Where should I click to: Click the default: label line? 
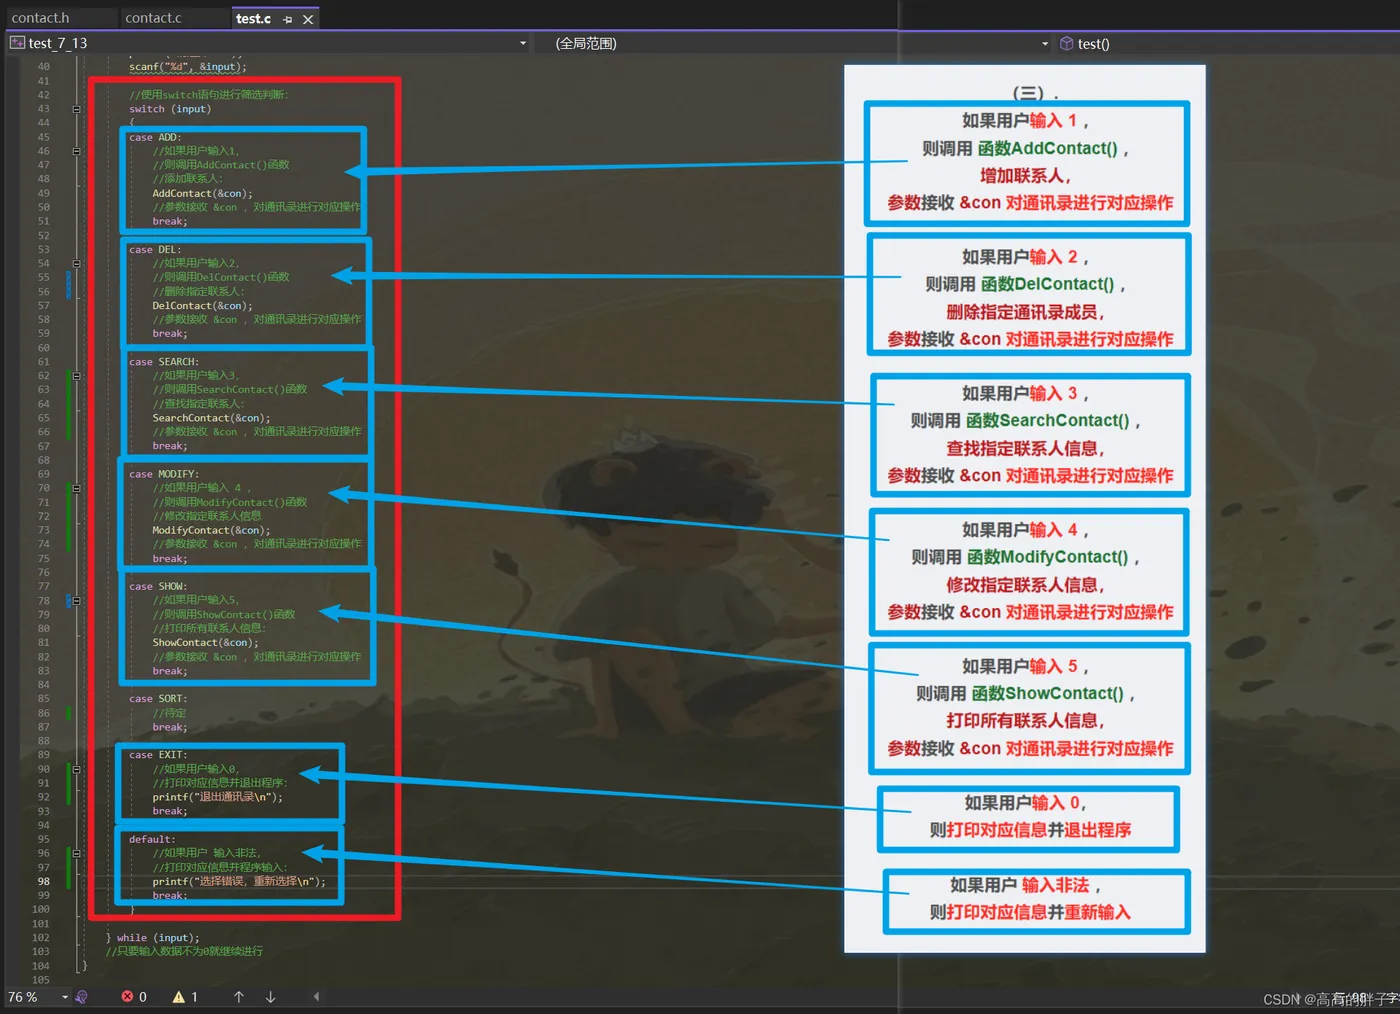(x=152, y=839)
